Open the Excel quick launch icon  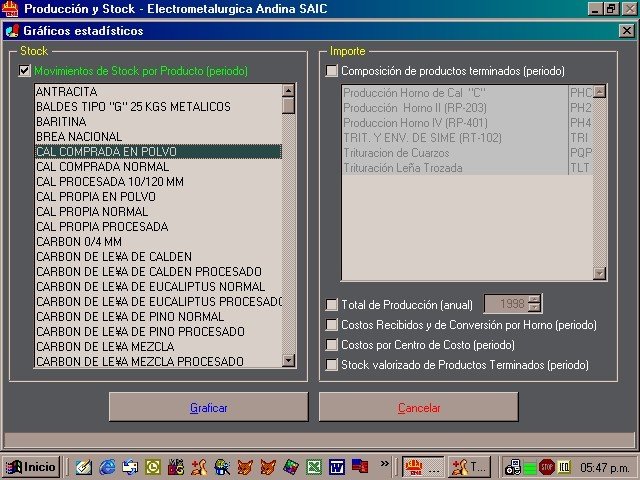click(314, 467)
